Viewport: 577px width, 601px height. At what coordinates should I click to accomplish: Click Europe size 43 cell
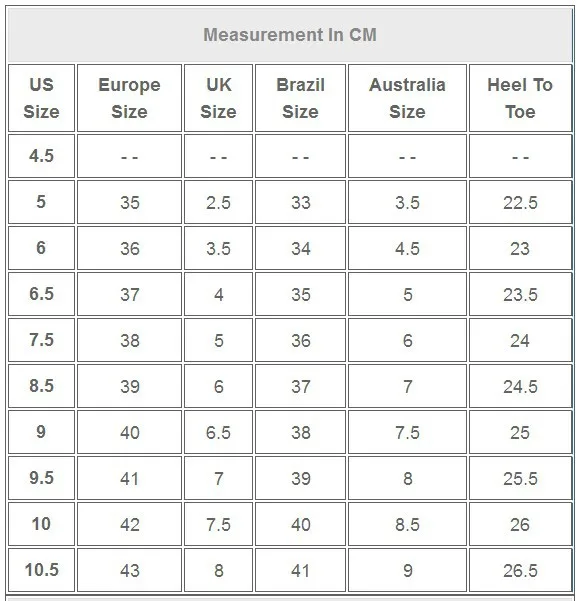click(129, 570)
